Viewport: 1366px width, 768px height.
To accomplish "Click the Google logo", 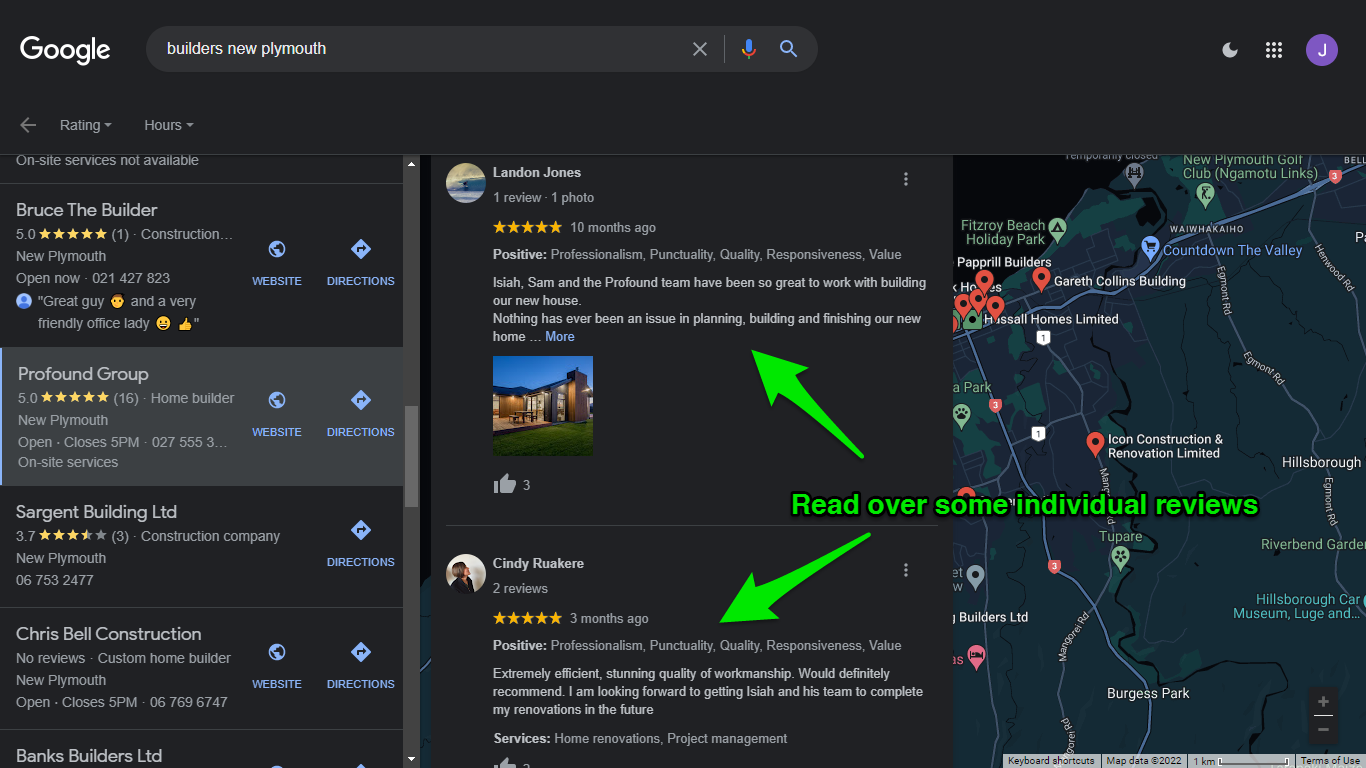I will click(65, 49).
